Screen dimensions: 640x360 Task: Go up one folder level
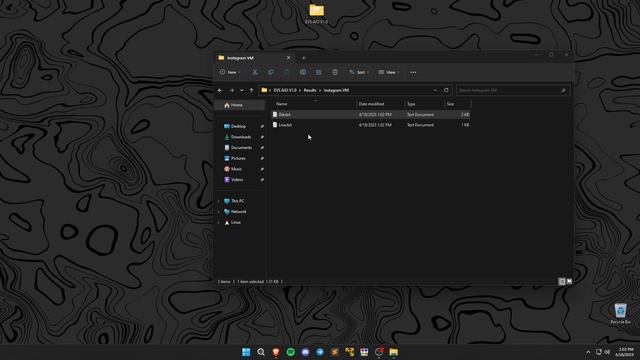pos(251,90)
